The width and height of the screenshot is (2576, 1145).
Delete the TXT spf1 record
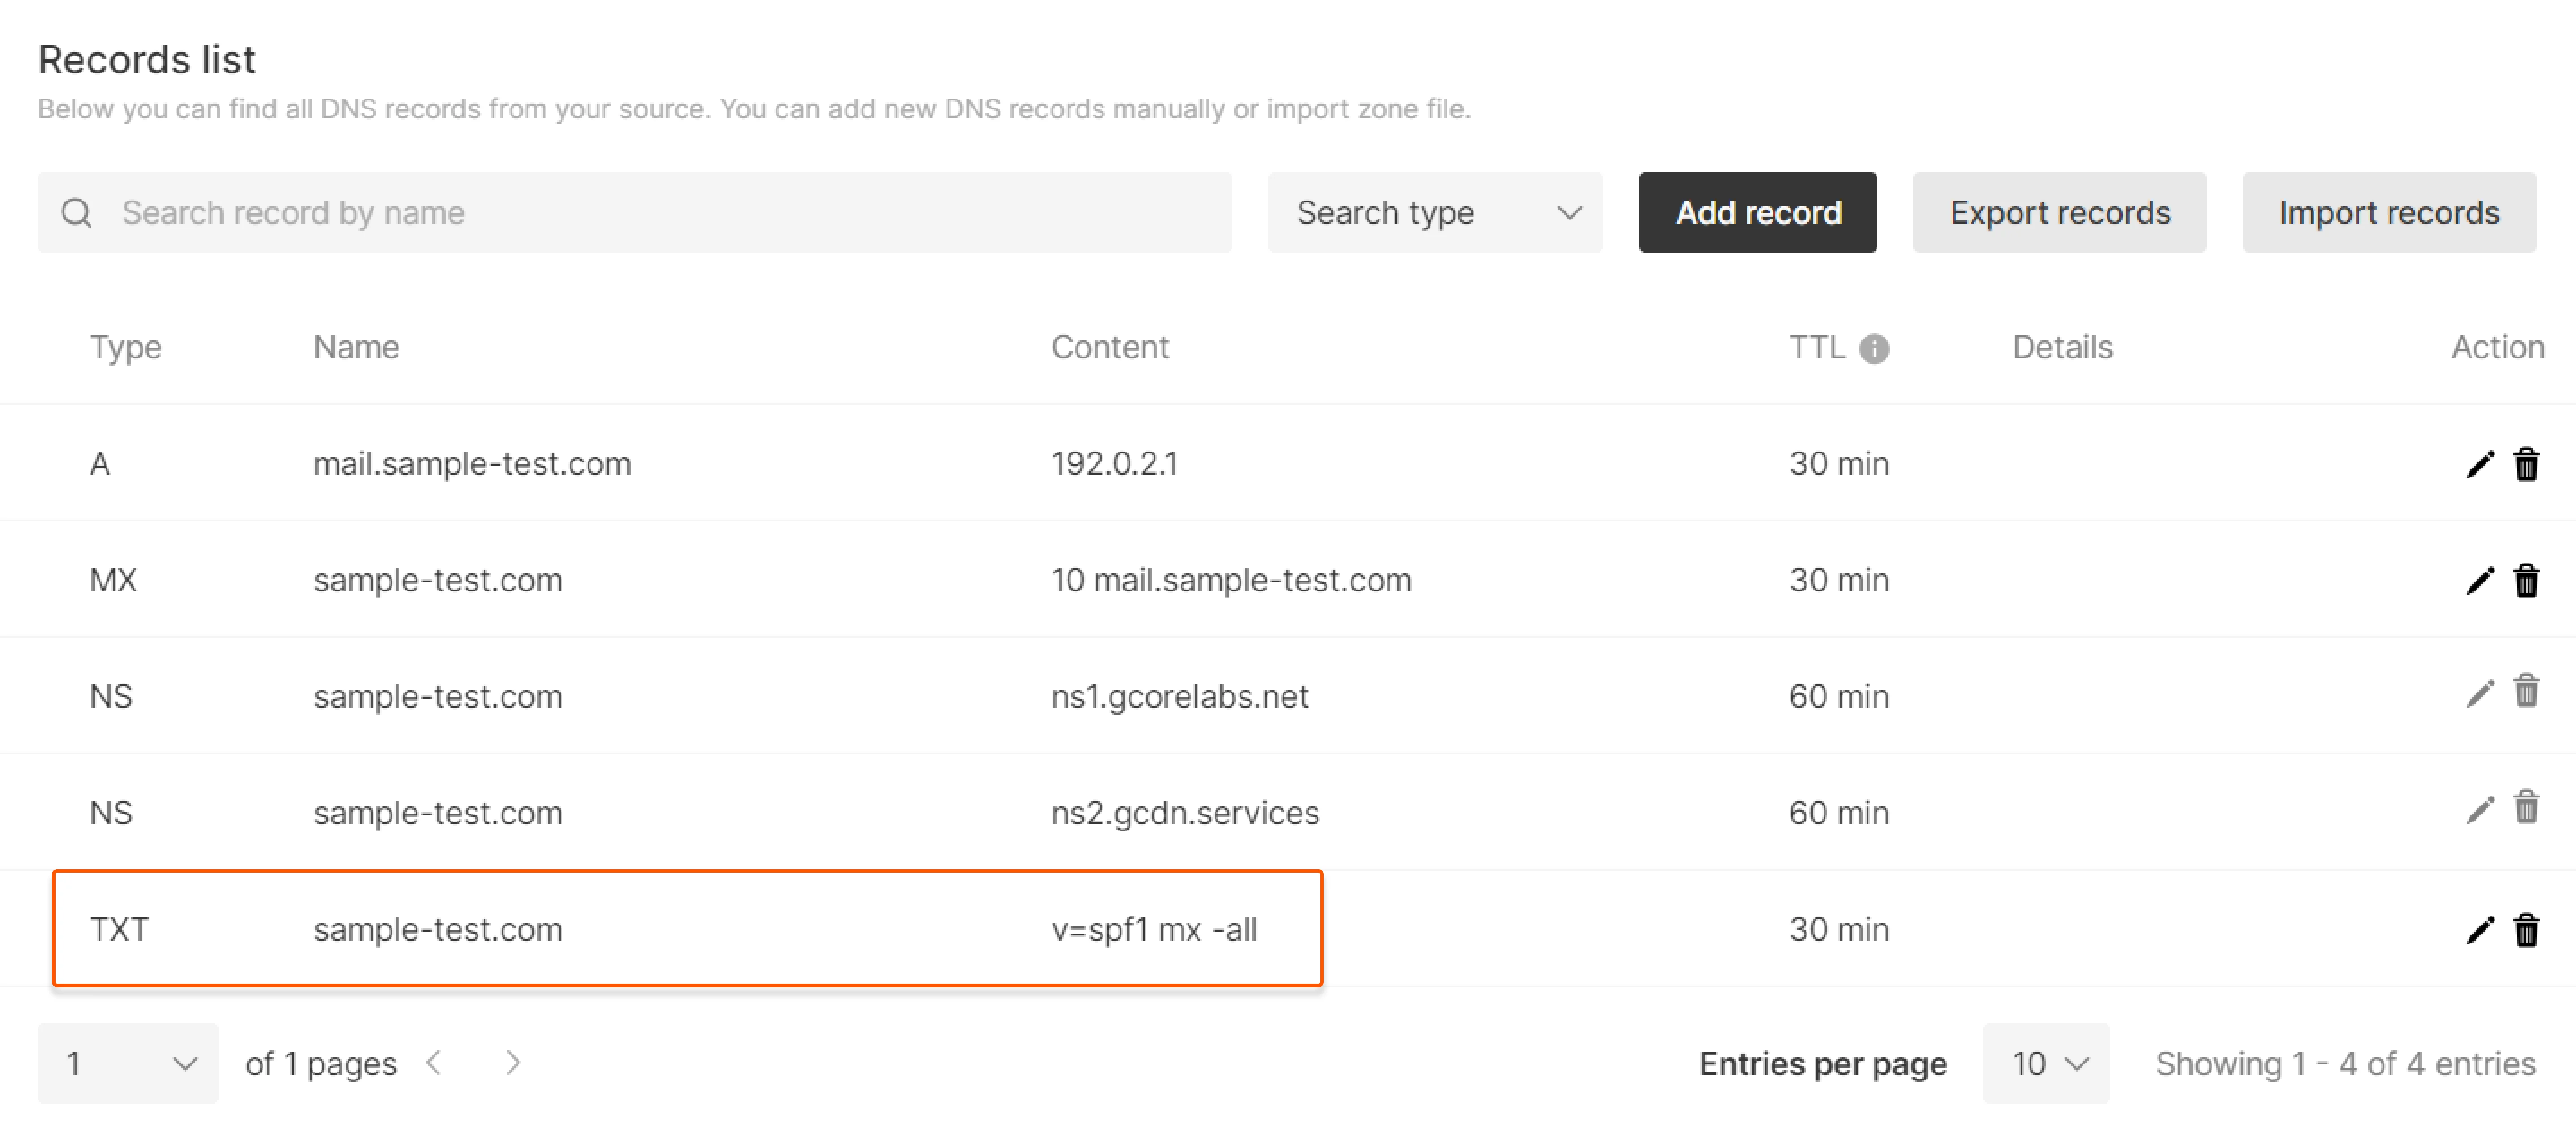(2526, 930)
